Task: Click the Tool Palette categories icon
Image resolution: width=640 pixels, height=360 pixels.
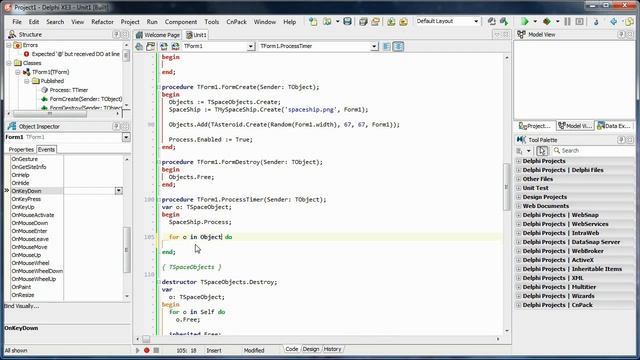Action: 520,151
